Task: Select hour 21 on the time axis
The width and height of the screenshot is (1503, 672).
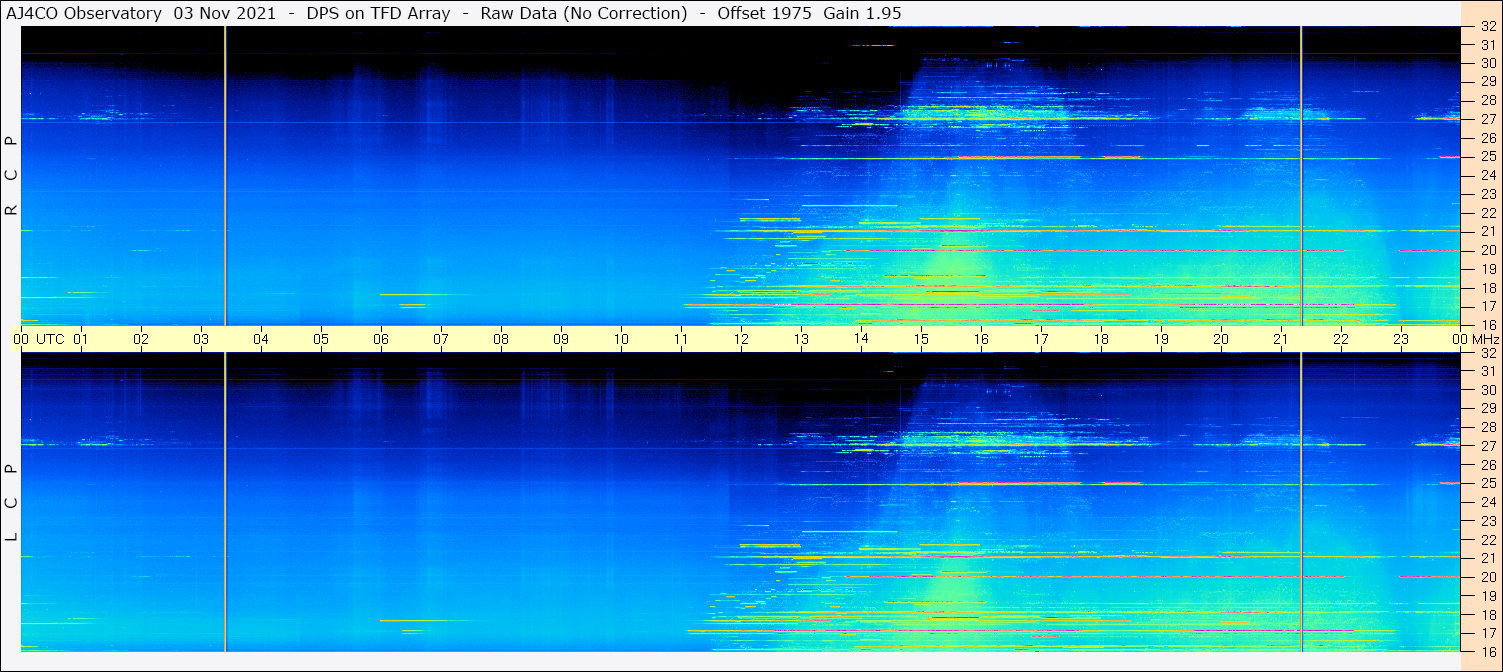Action: 1281,339
